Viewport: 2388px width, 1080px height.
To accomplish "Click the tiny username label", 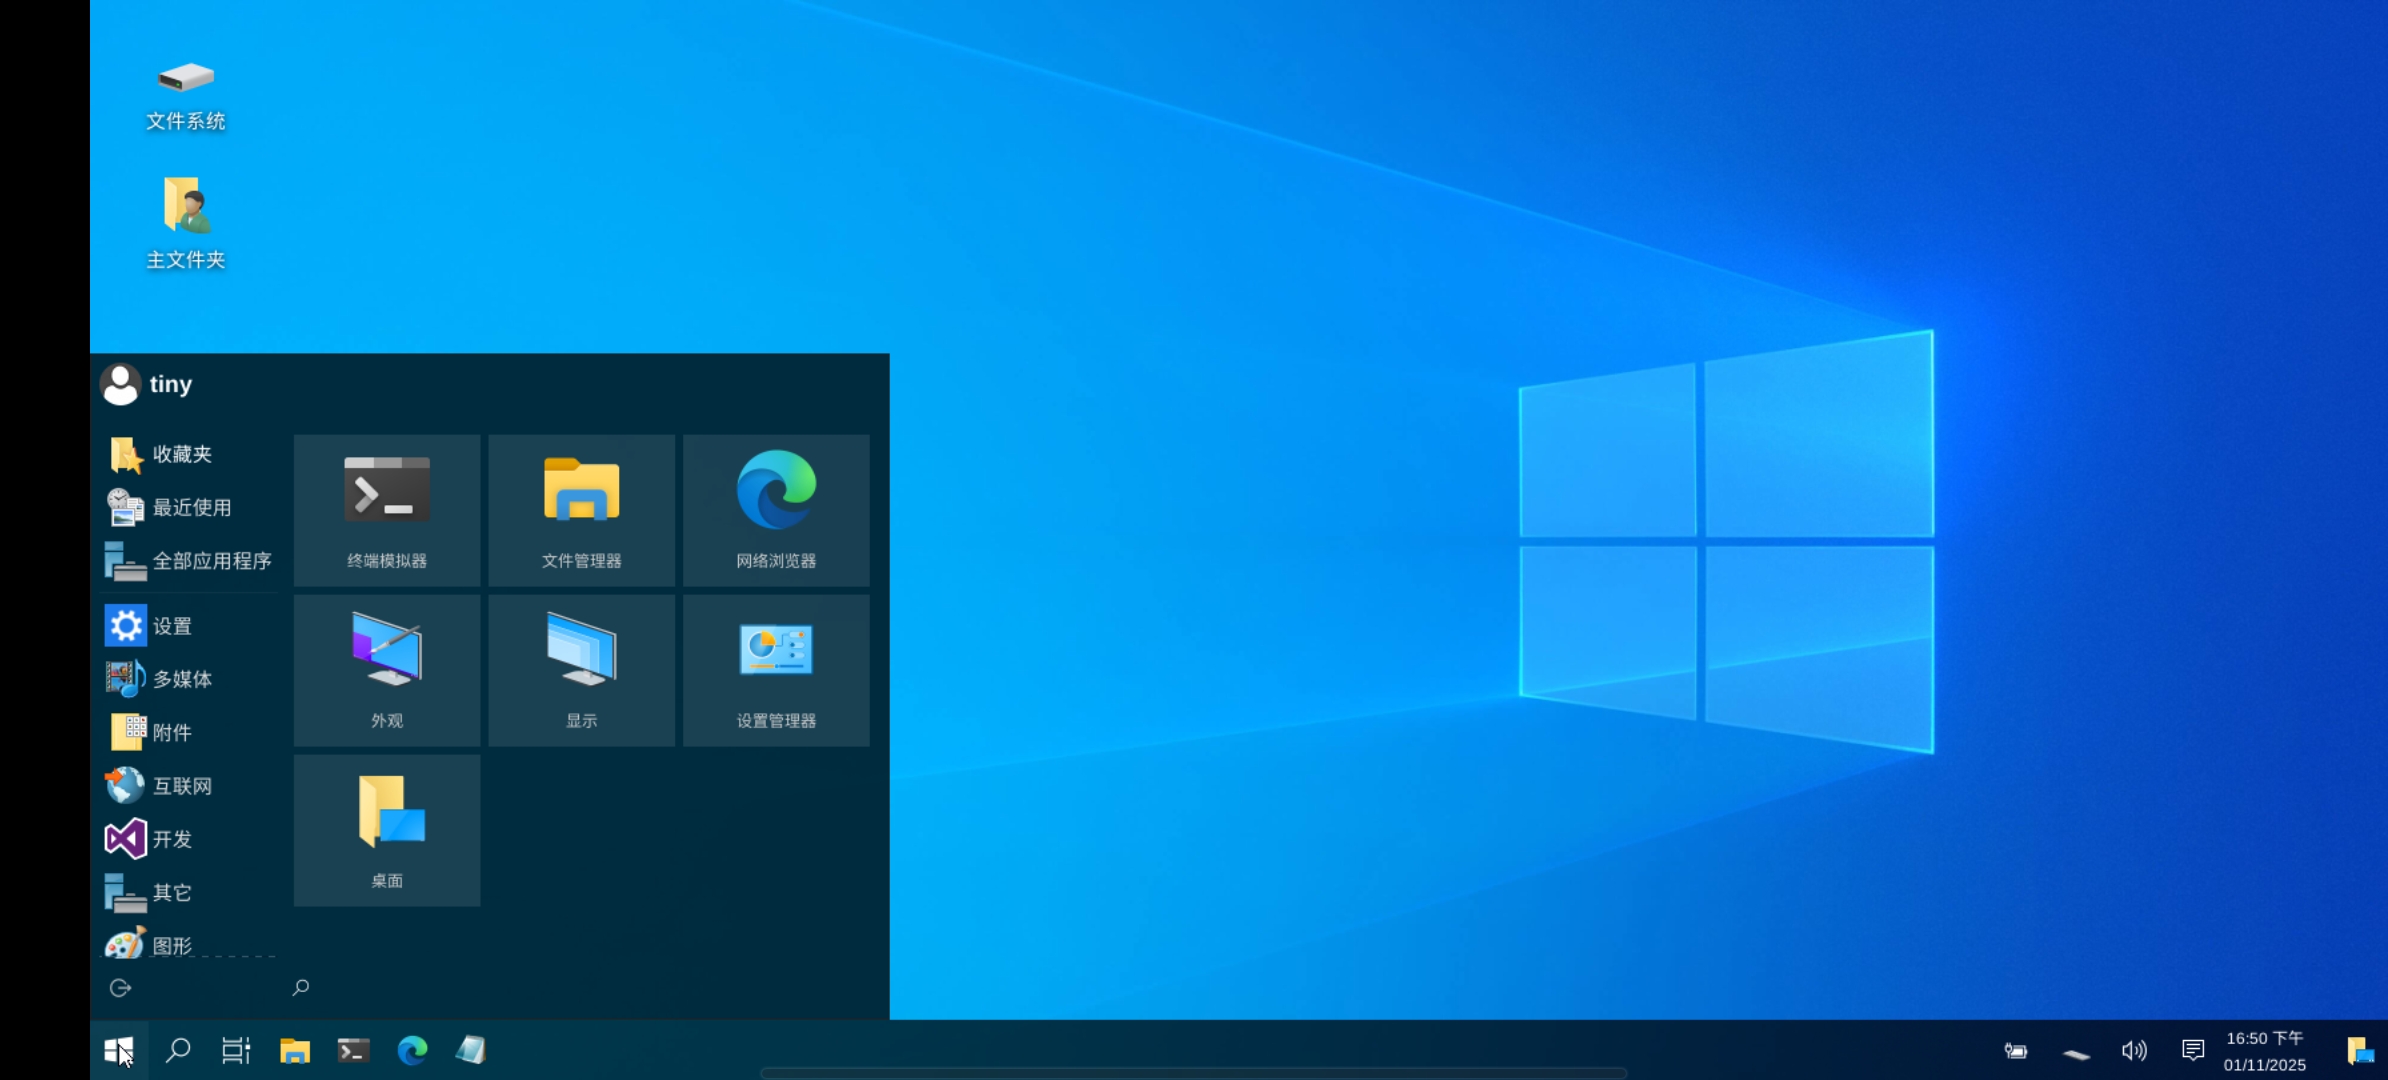I will tap(171, 384).
